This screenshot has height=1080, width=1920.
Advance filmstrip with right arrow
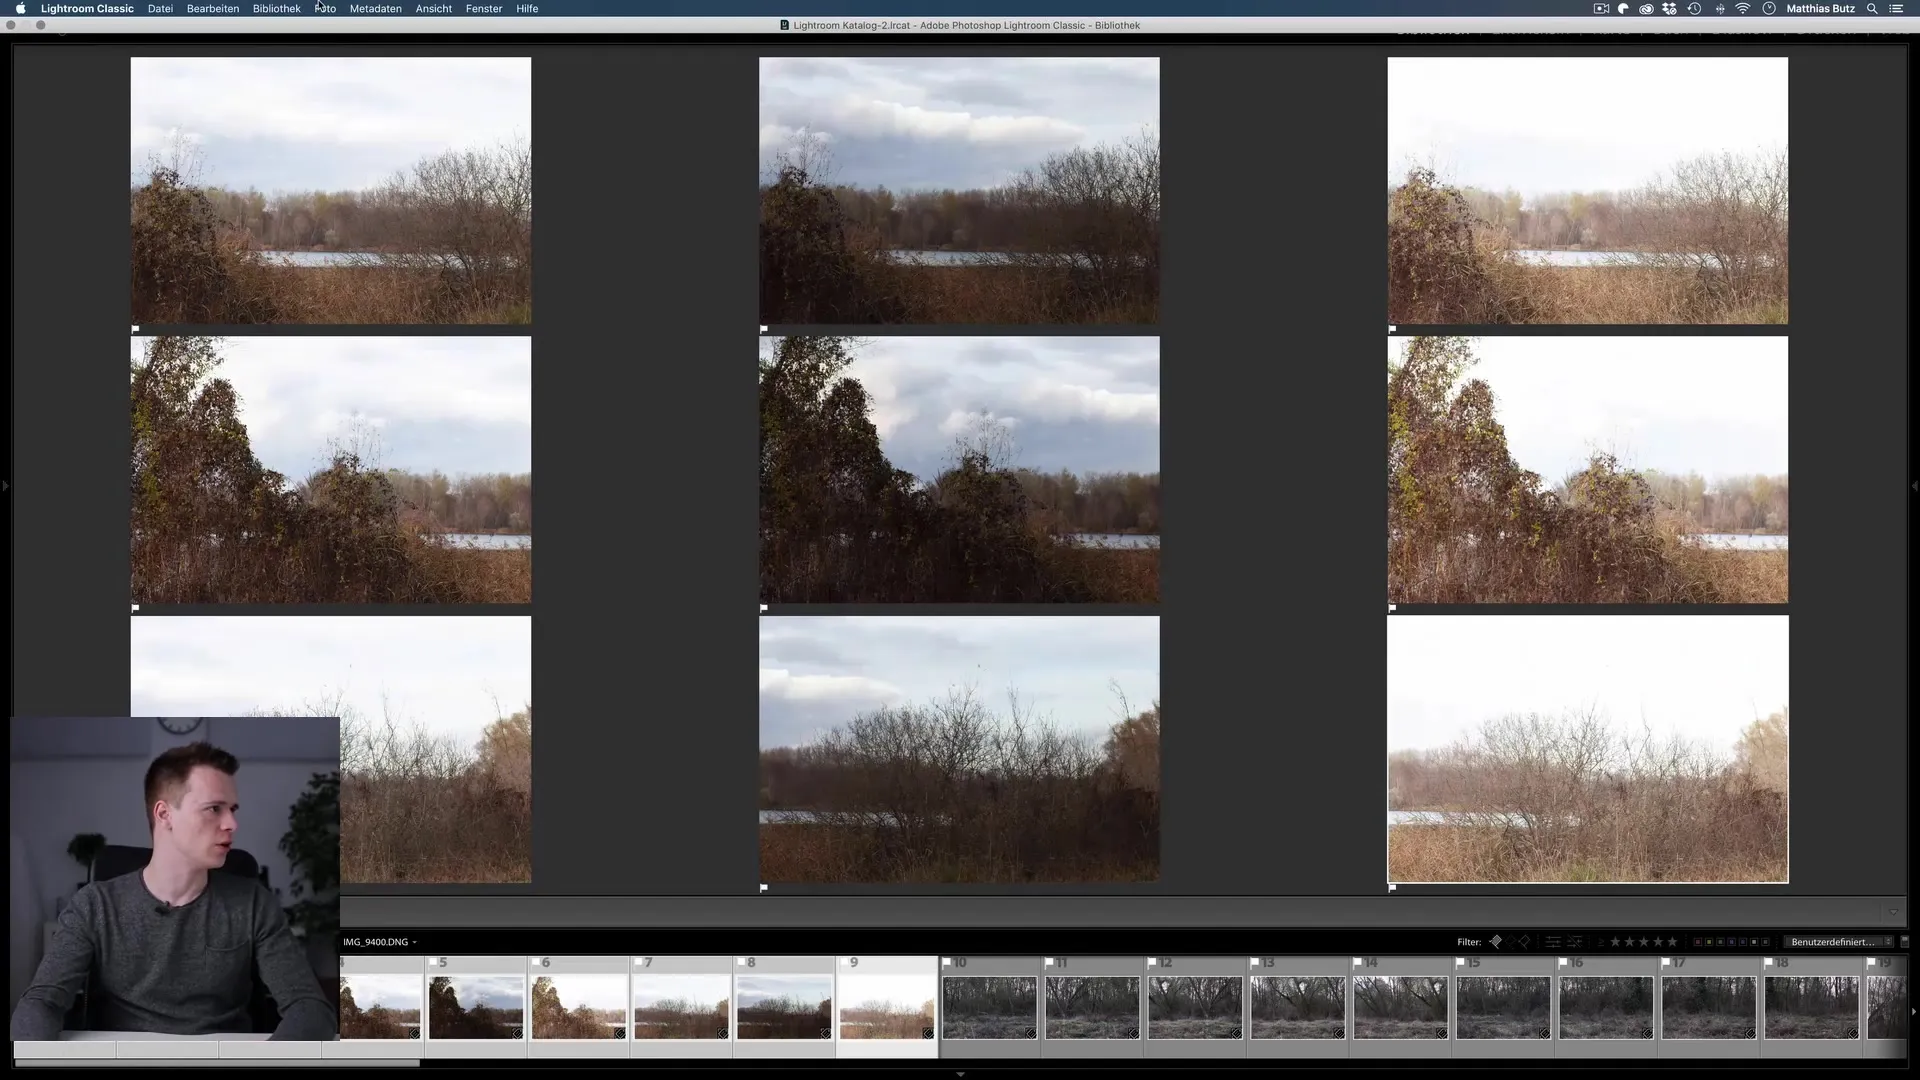(1914, 1012)
